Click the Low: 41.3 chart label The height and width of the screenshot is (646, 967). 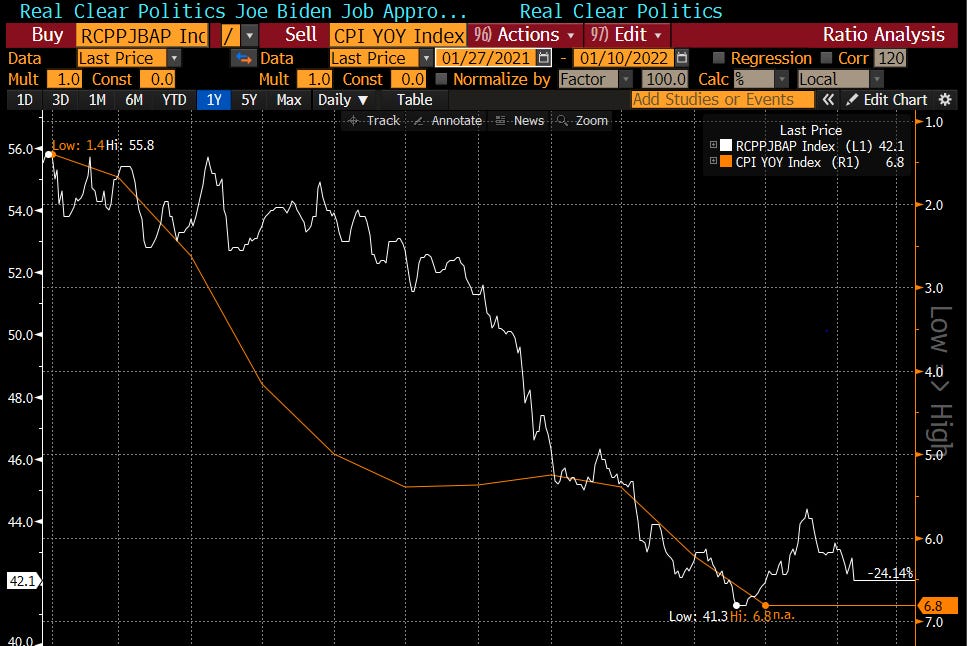click(x=698, y=616)
